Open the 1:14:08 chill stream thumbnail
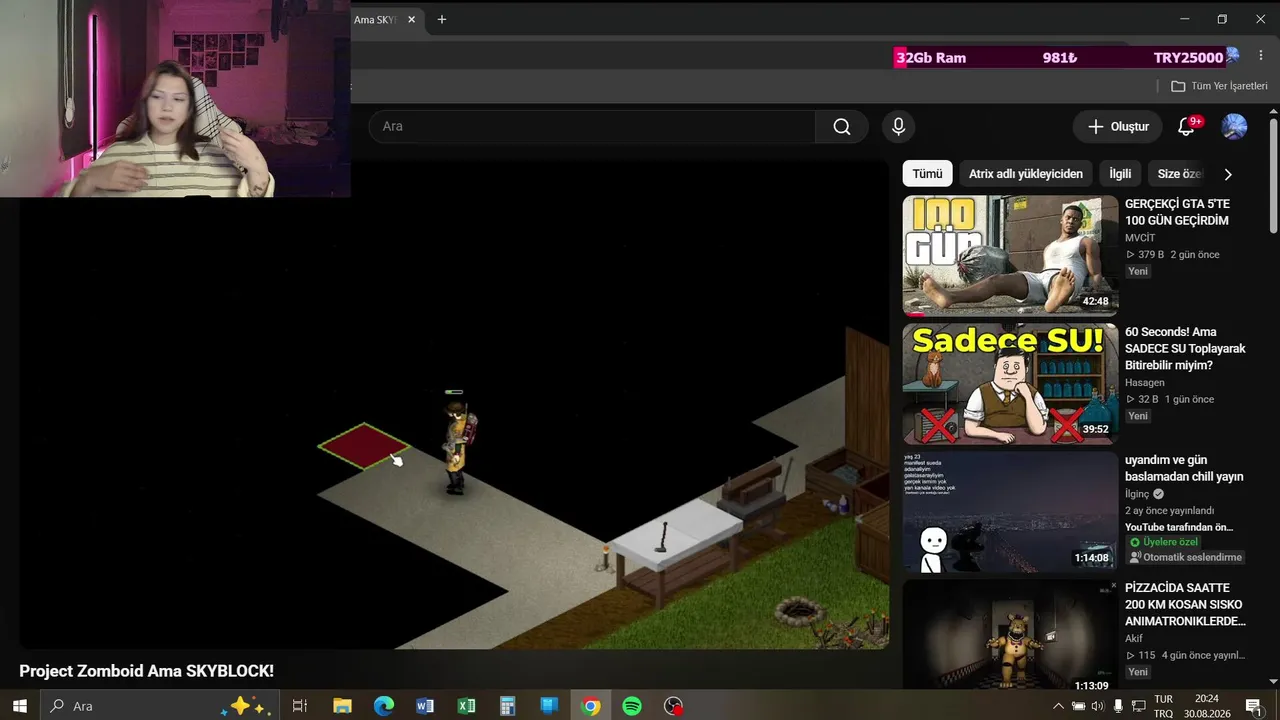Viewport: 1280px width, 720px height. 1010,512
